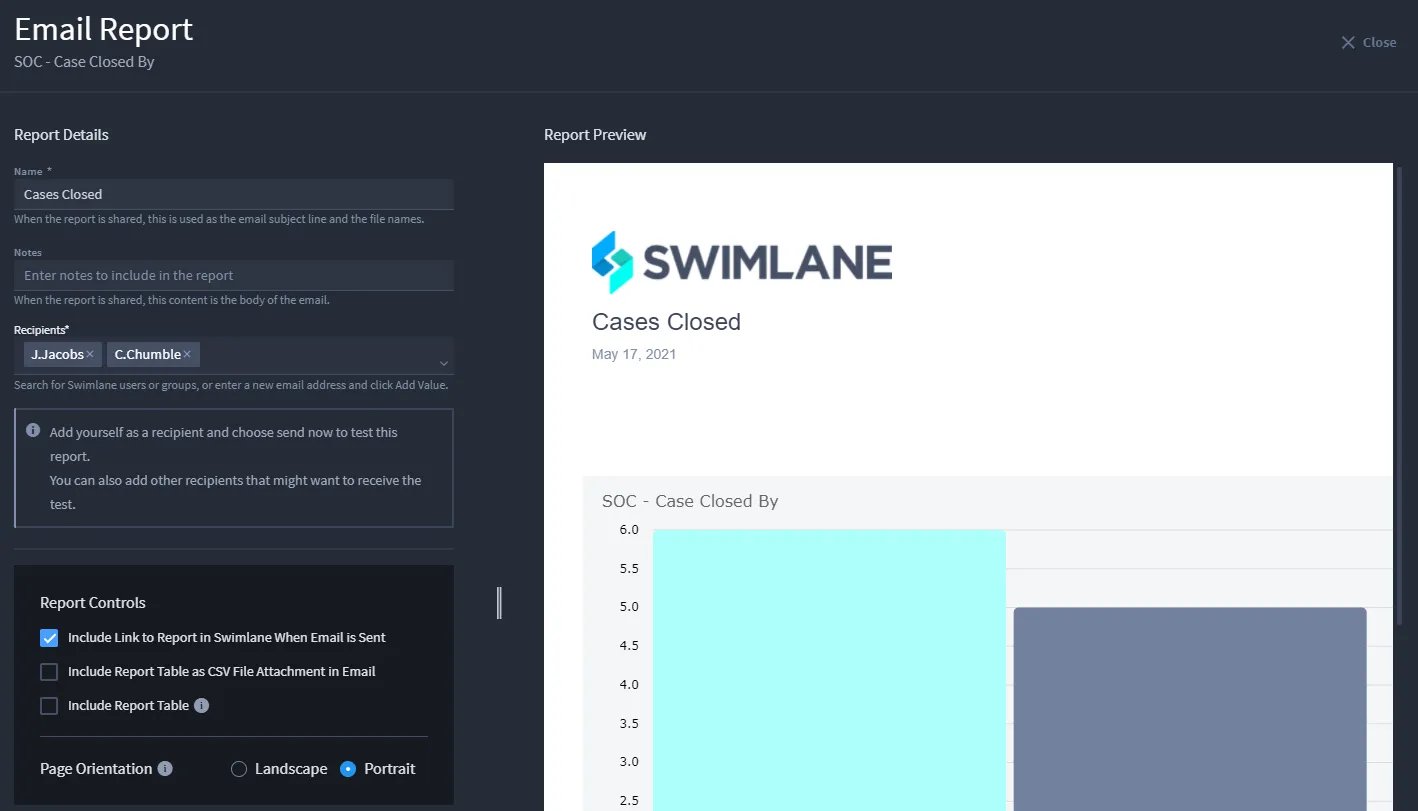Remove J.Jacobs from recipients
Viewport: 1418px width, 811px height.
[x=90, y=354]
